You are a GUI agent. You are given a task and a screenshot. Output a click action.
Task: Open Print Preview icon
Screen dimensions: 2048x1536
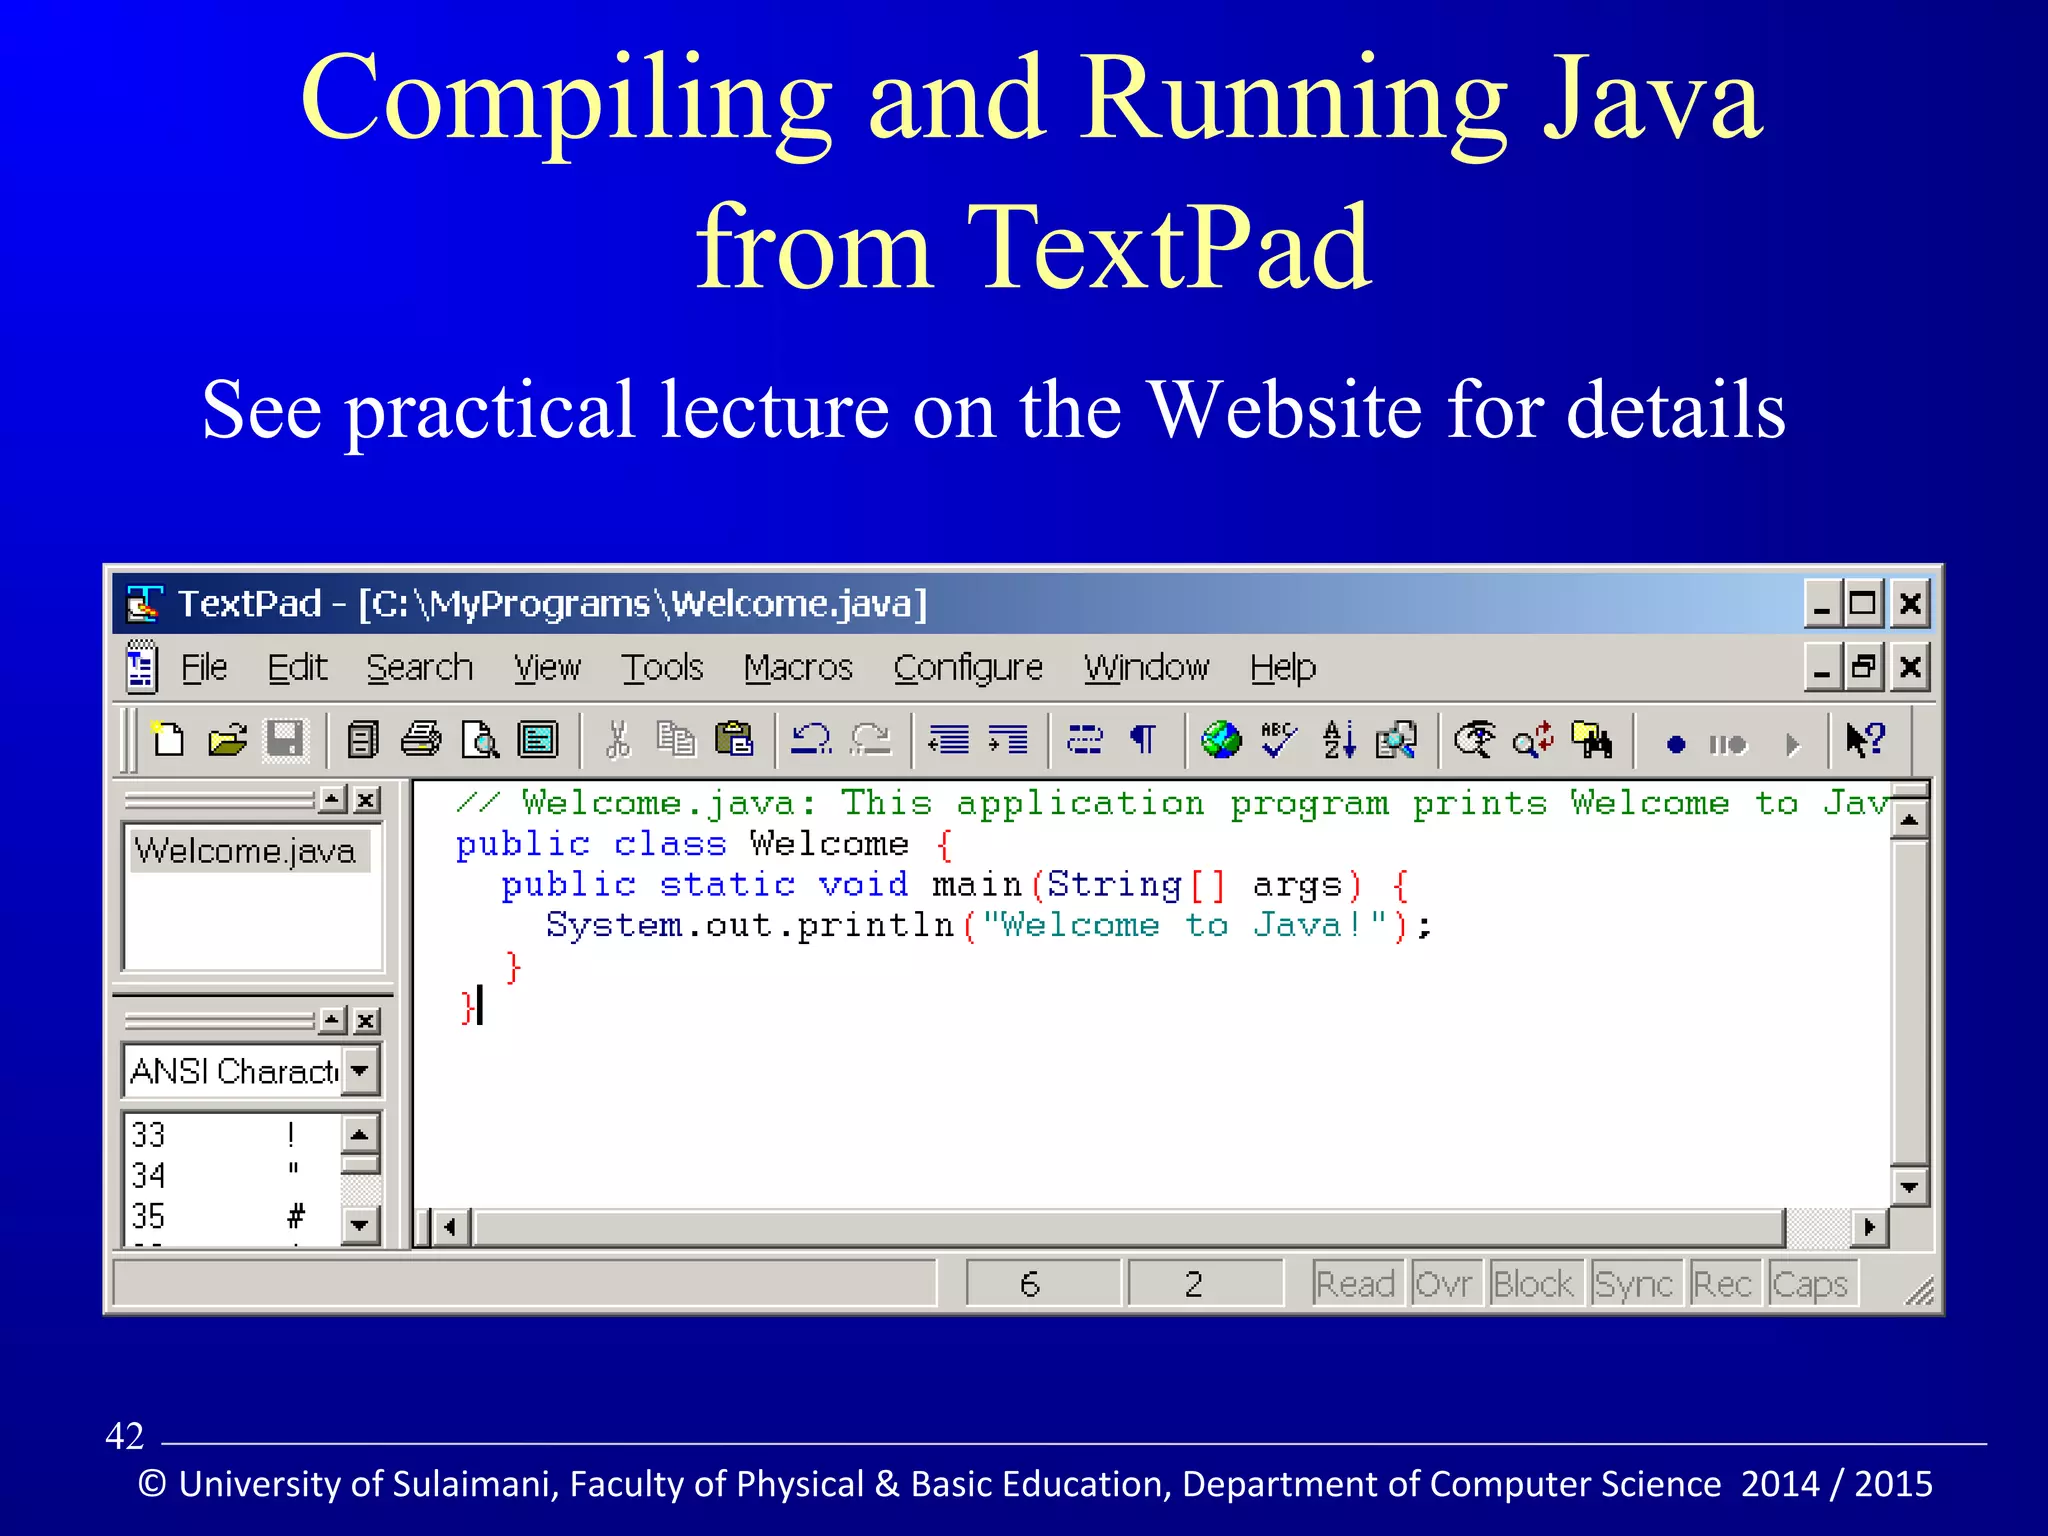(480, 740)
